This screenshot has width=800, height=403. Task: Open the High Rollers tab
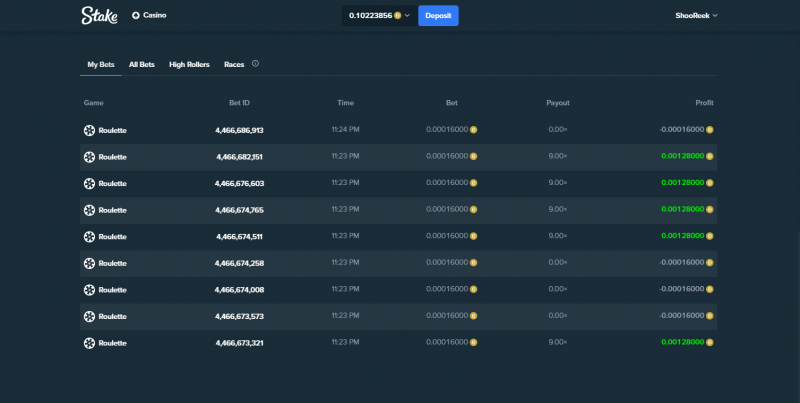pos(189,64)
